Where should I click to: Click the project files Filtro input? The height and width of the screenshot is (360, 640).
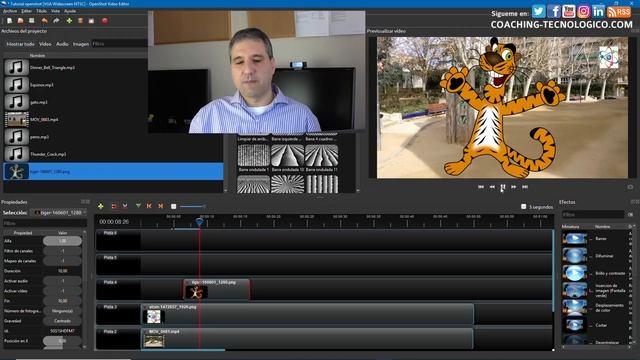point(119,44)
